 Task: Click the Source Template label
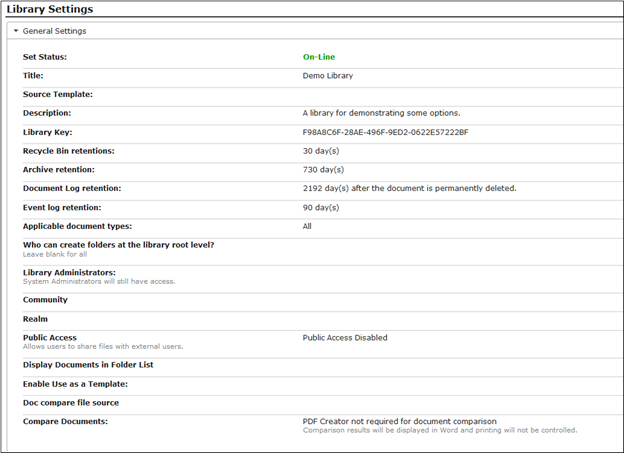pos(58,94)
